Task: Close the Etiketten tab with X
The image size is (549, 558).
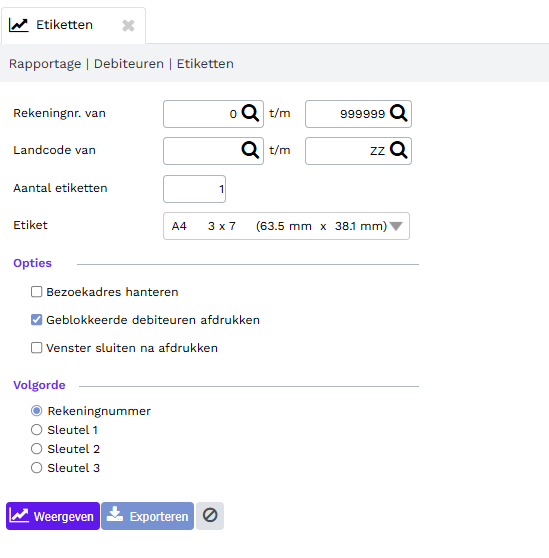Action: coord(128,26)
